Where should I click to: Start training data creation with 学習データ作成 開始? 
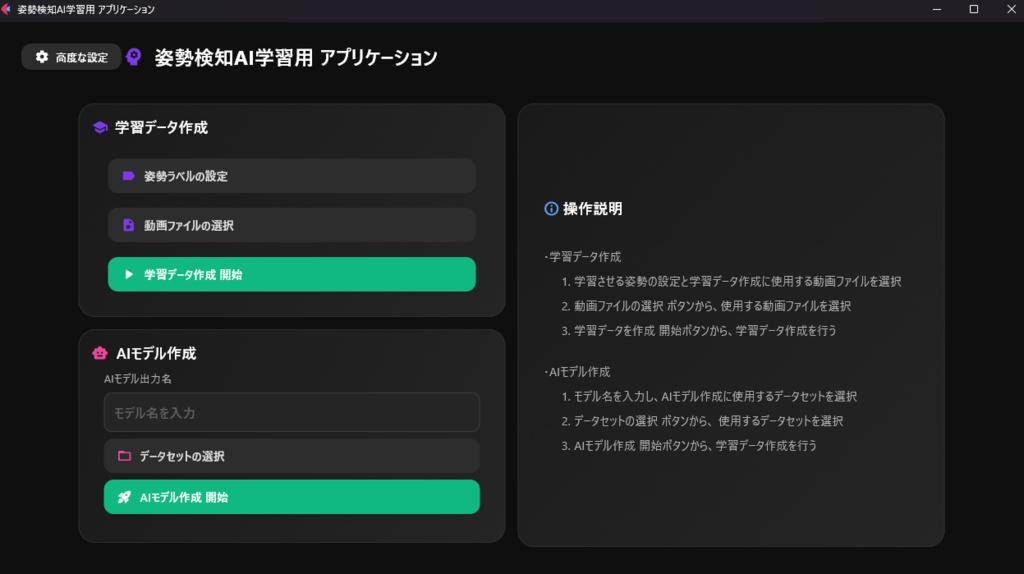291,274
